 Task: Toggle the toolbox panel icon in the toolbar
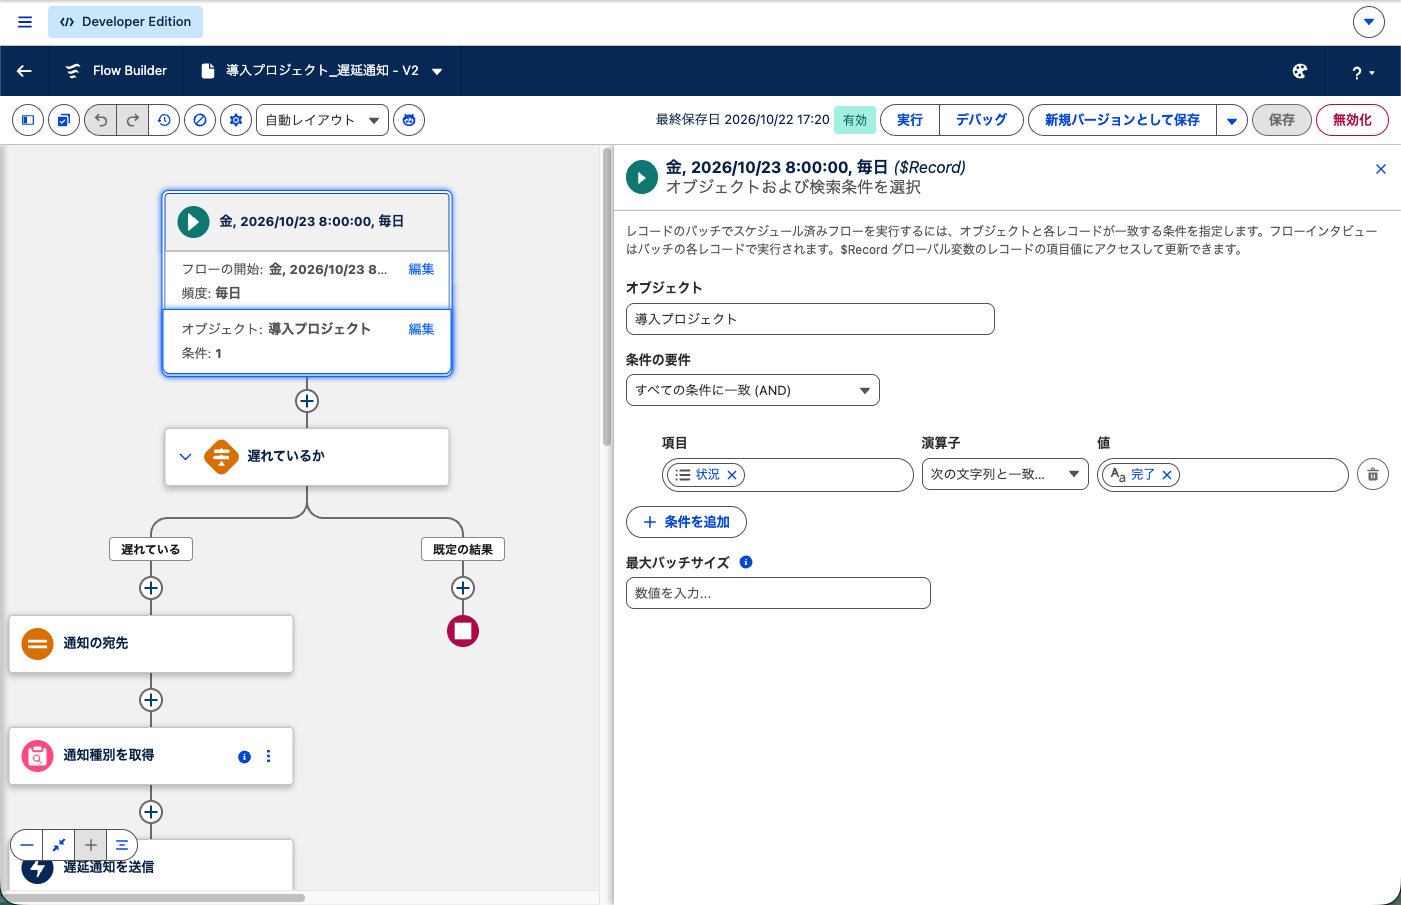click(x=28, y=120)
